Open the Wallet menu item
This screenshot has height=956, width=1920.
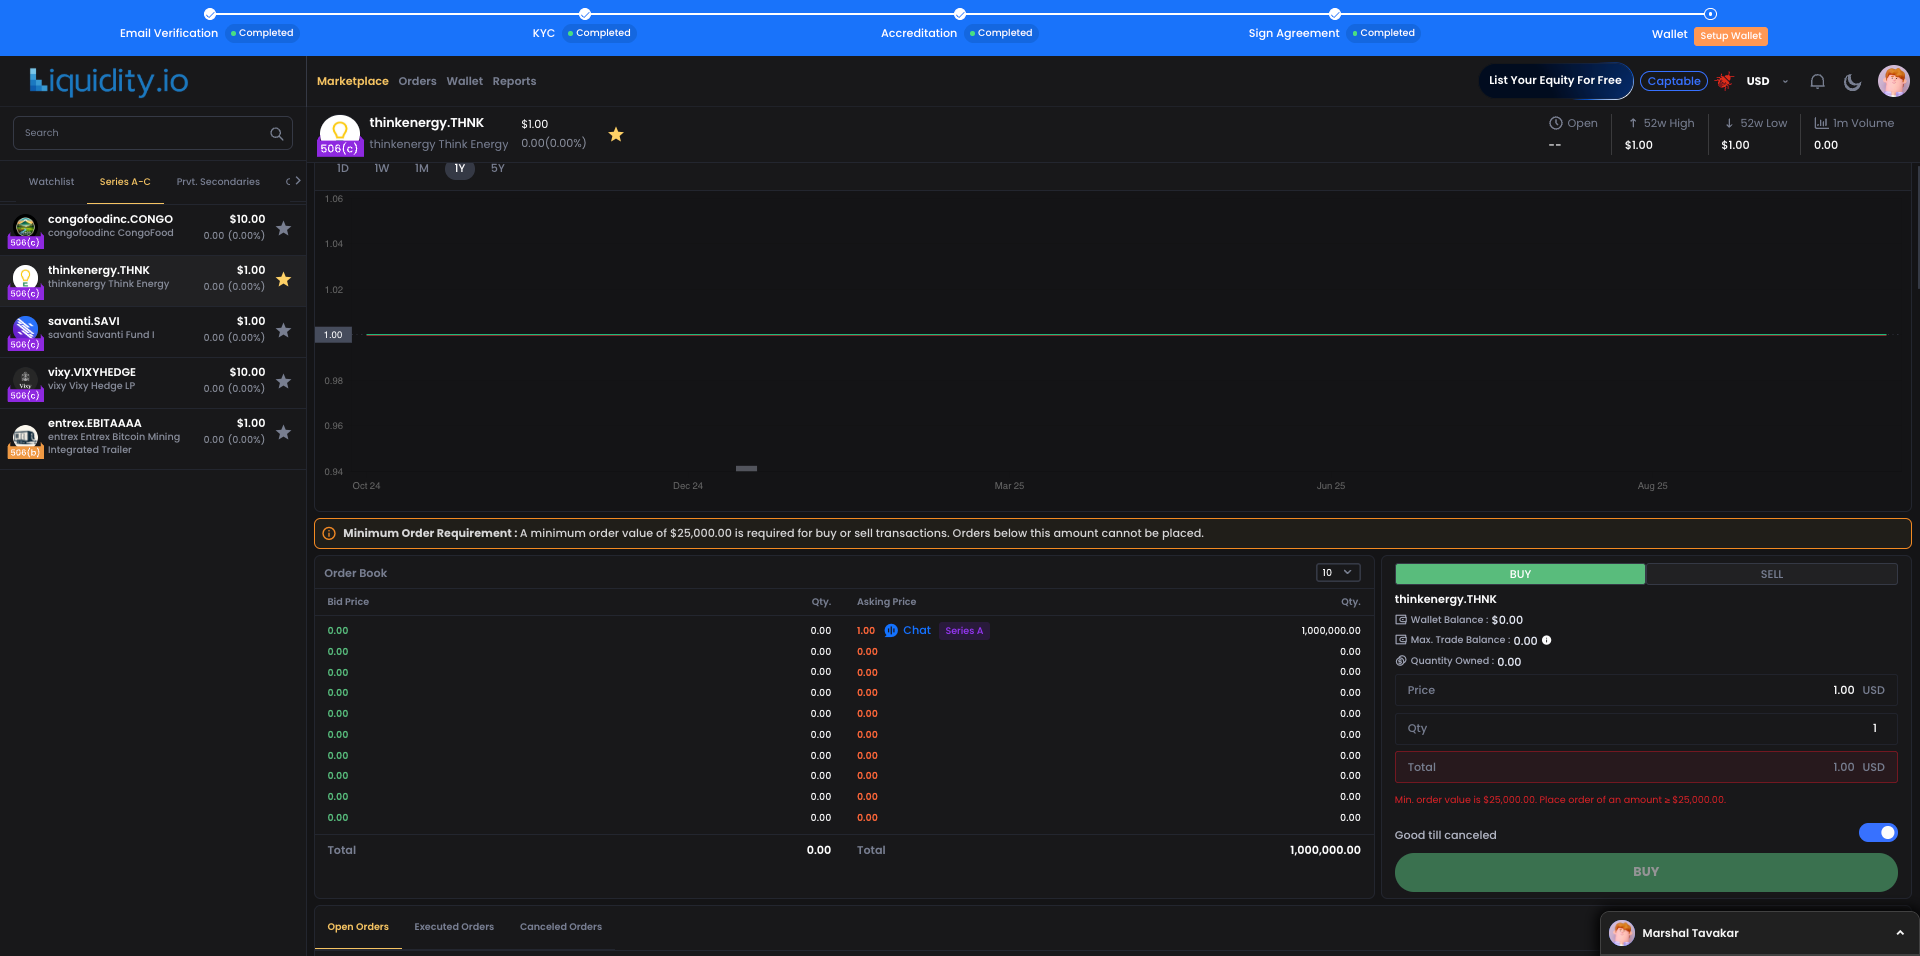[464, 81]
